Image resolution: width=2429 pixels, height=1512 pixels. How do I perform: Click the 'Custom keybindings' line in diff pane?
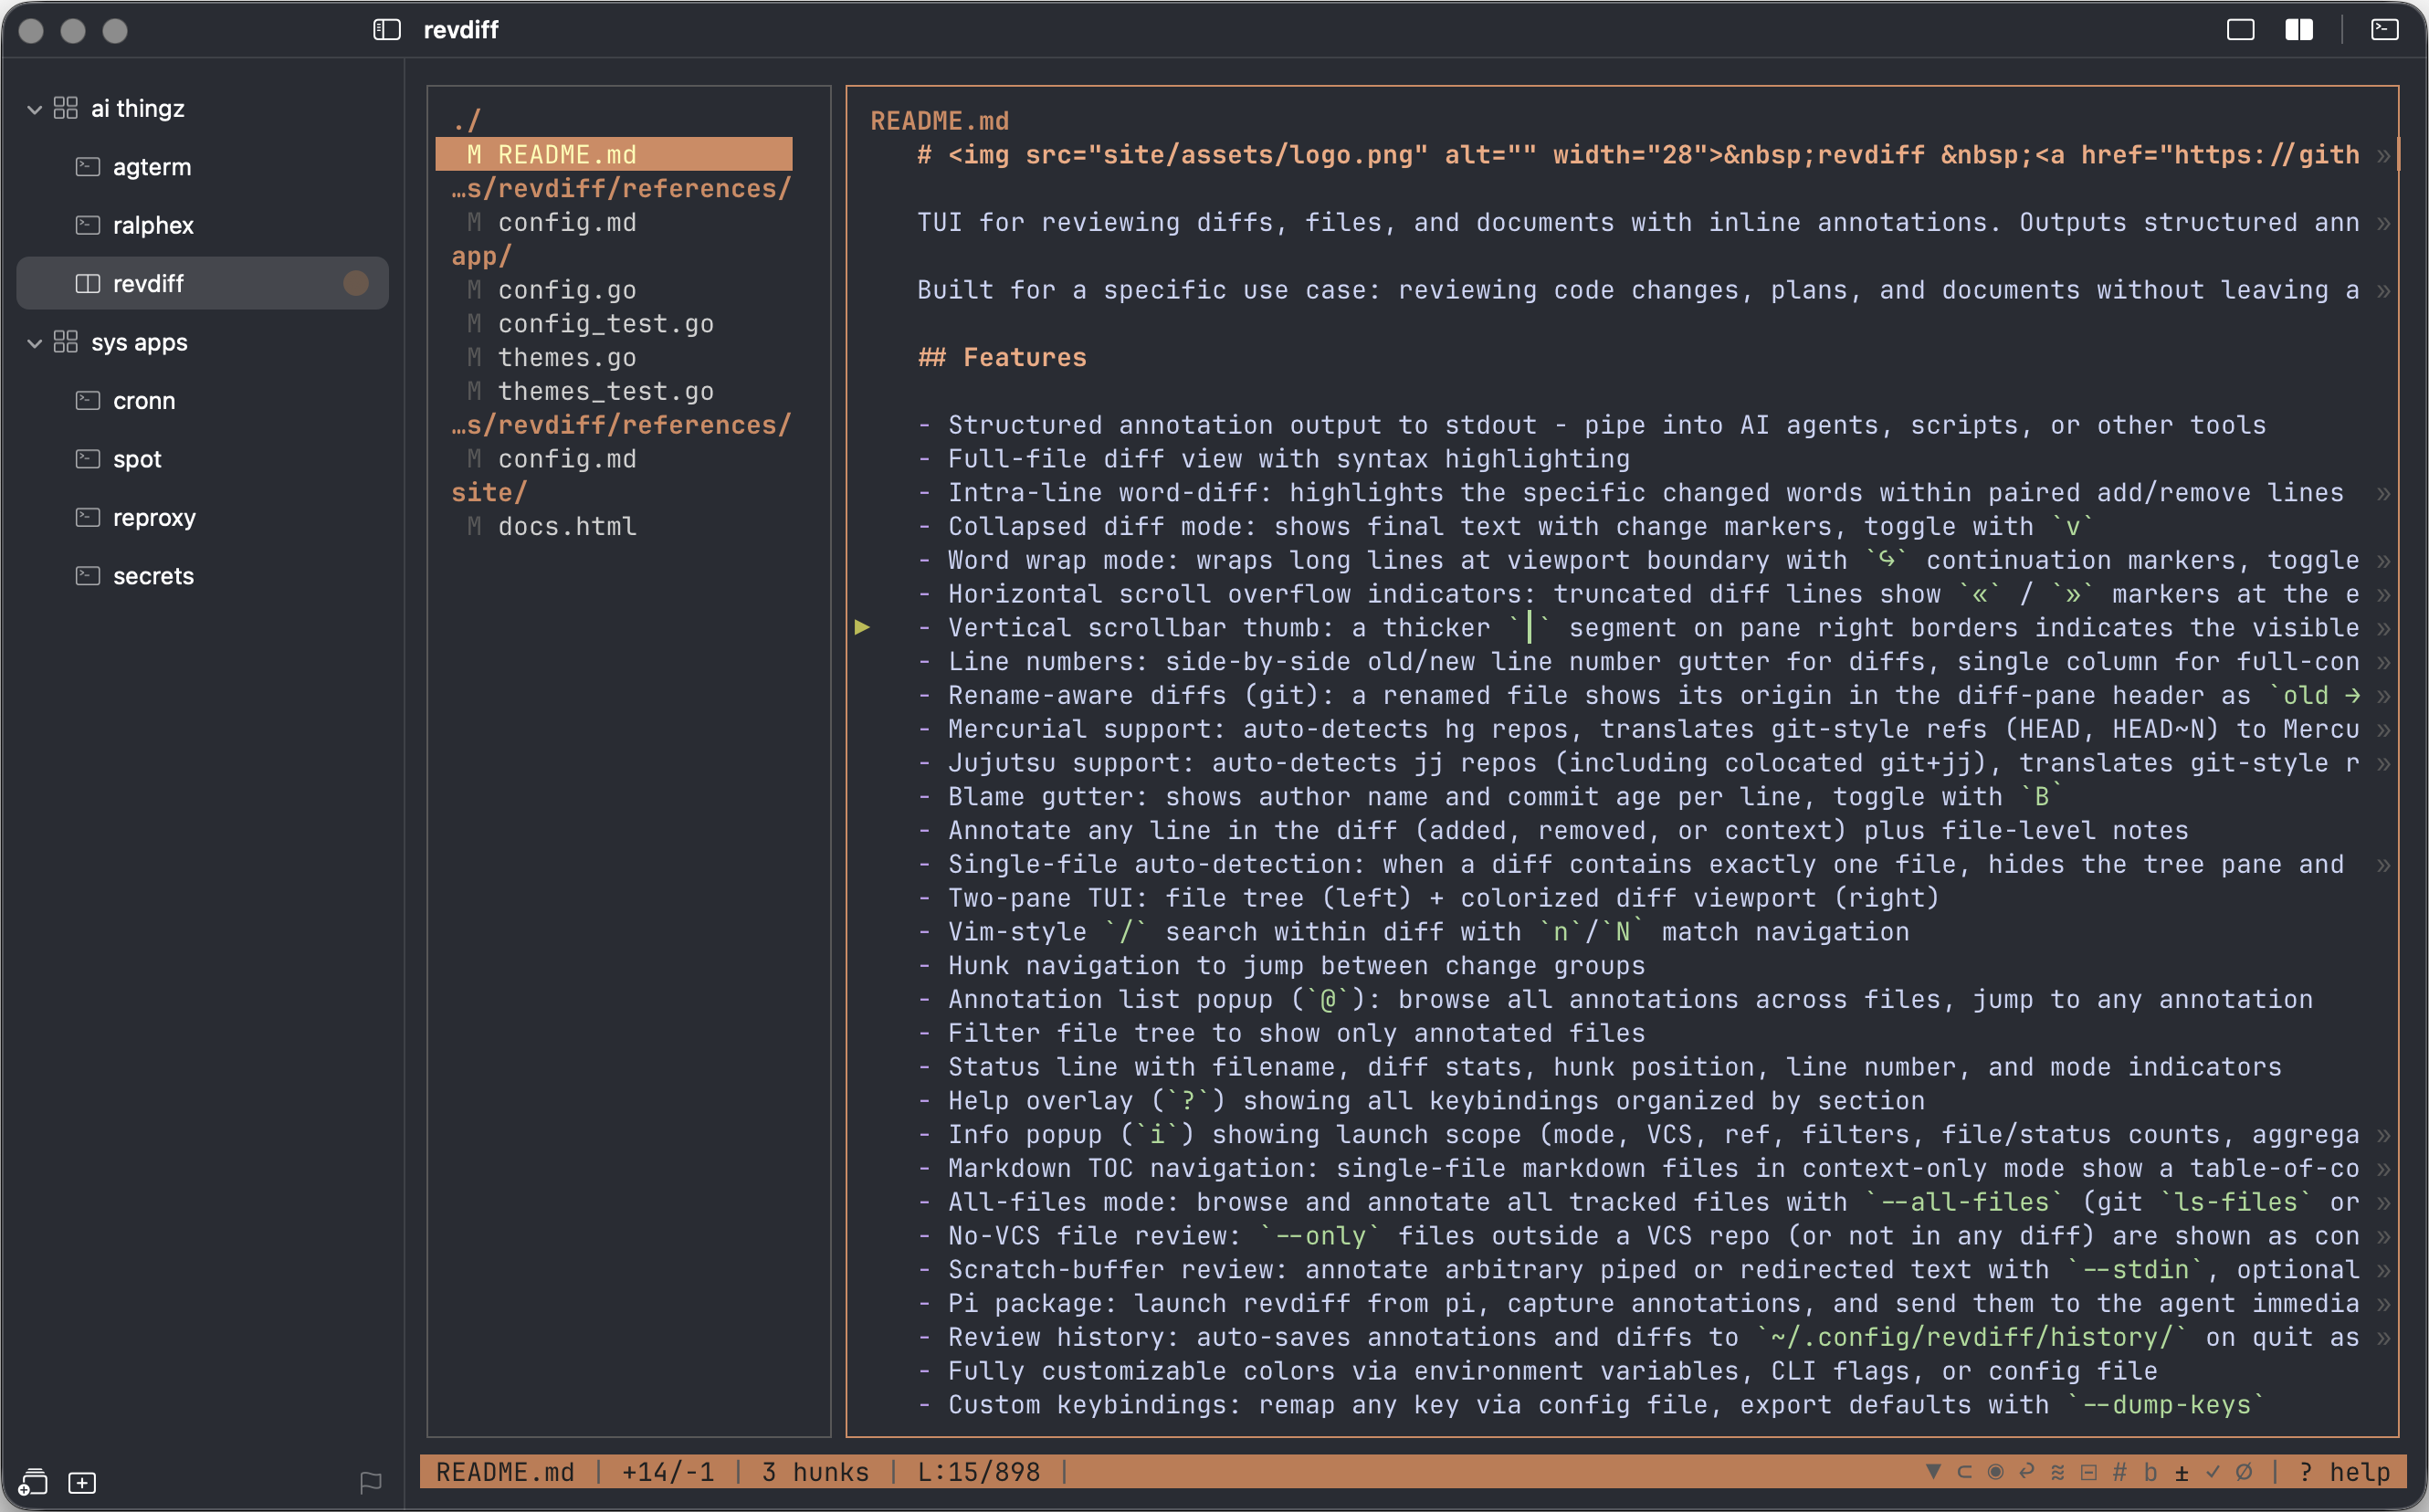click(1591, 1405)
